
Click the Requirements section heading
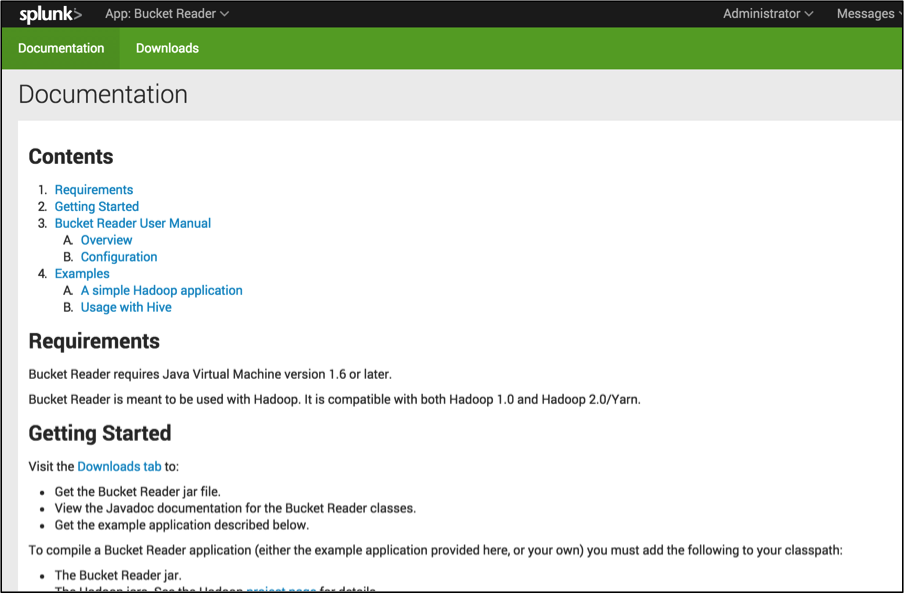pos(94,341)
